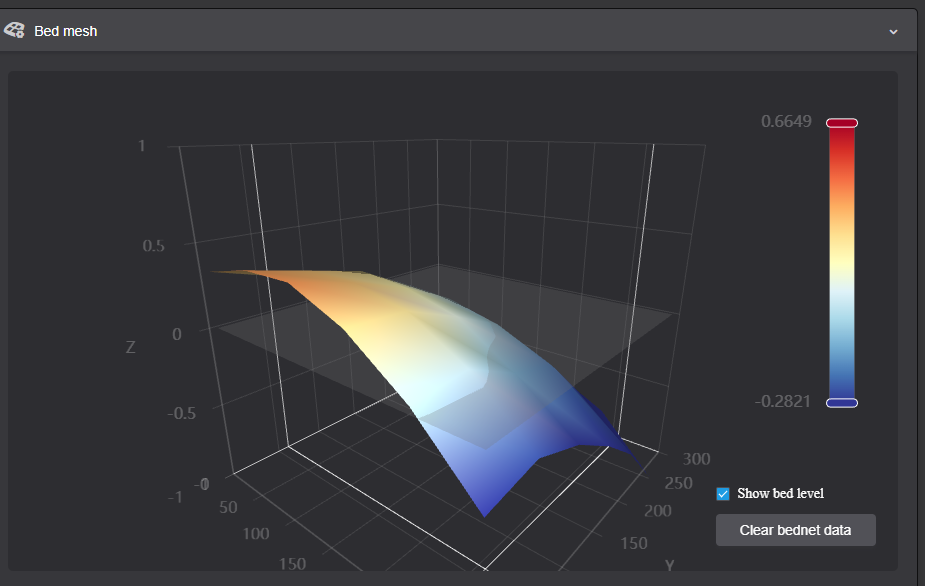Select the Bed mesh panel title icon
The image size is (925, 586).
point(14,31)
